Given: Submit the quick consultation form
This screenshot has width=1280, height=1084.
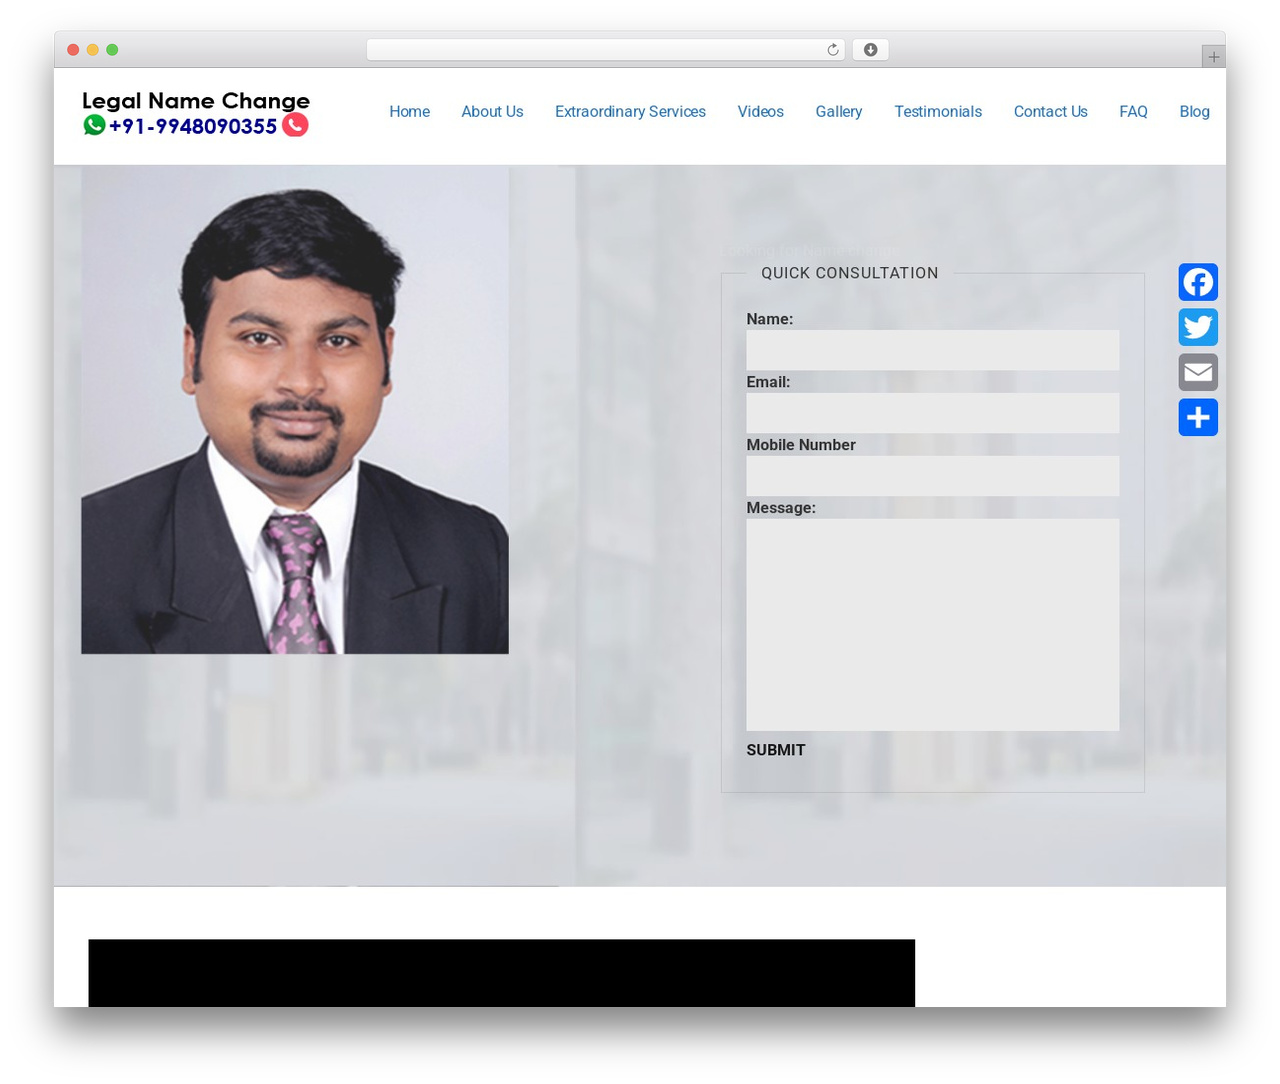Looking at the screenshot, I should [775, 750].
